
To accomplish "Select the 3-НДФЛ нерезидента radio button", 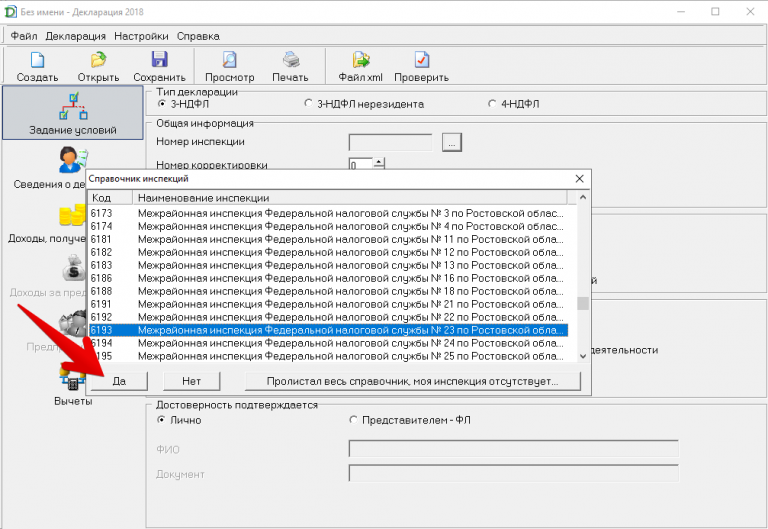I will click(309, 104).
